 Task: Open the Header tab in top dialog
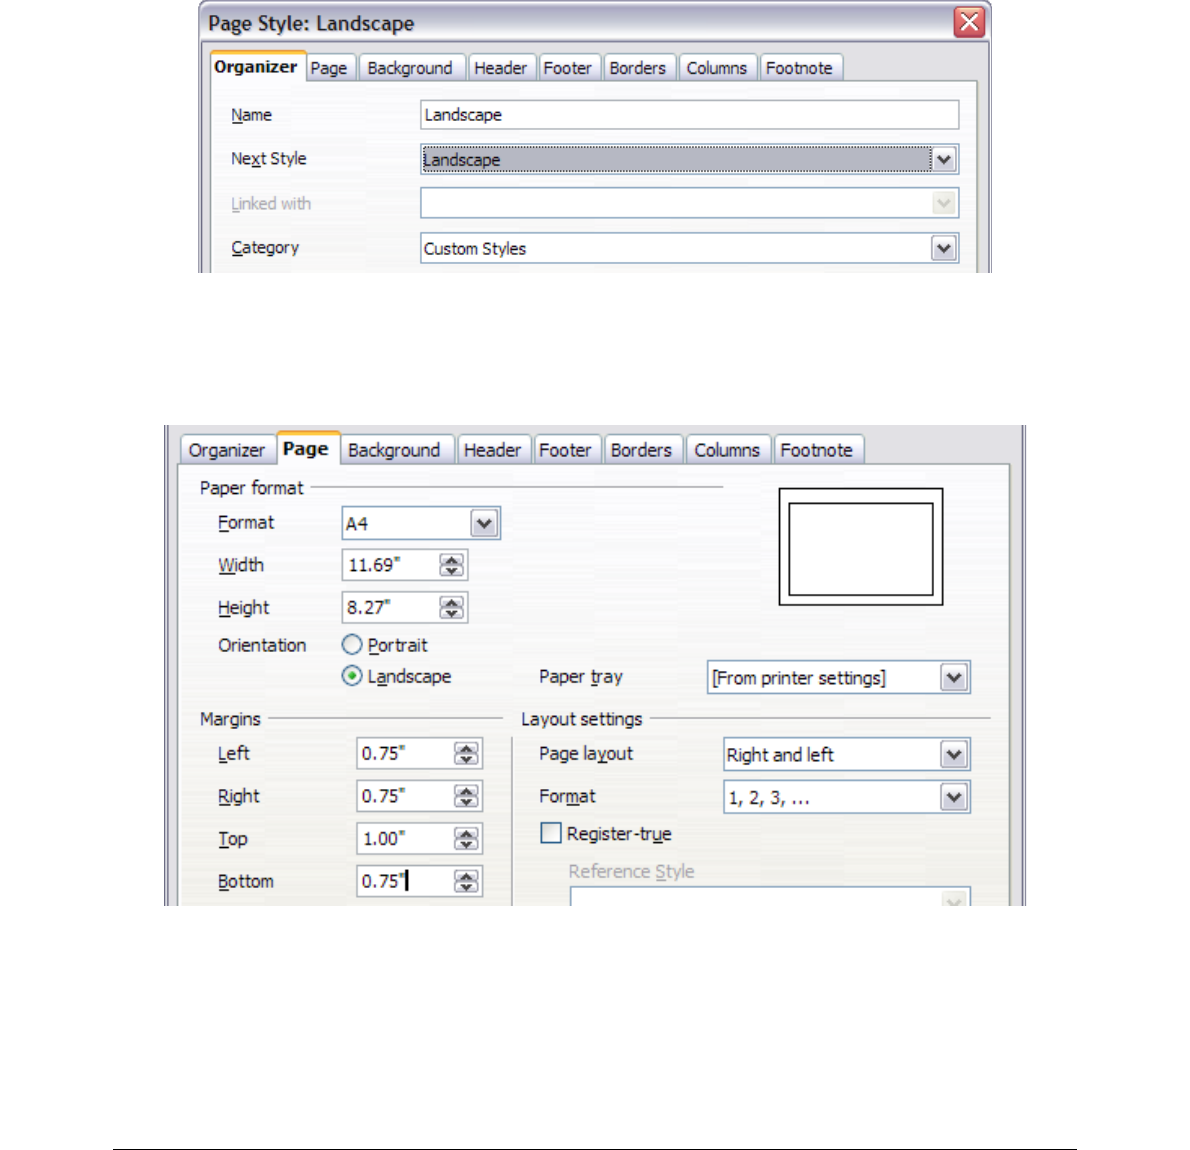(x=500, y=68)
